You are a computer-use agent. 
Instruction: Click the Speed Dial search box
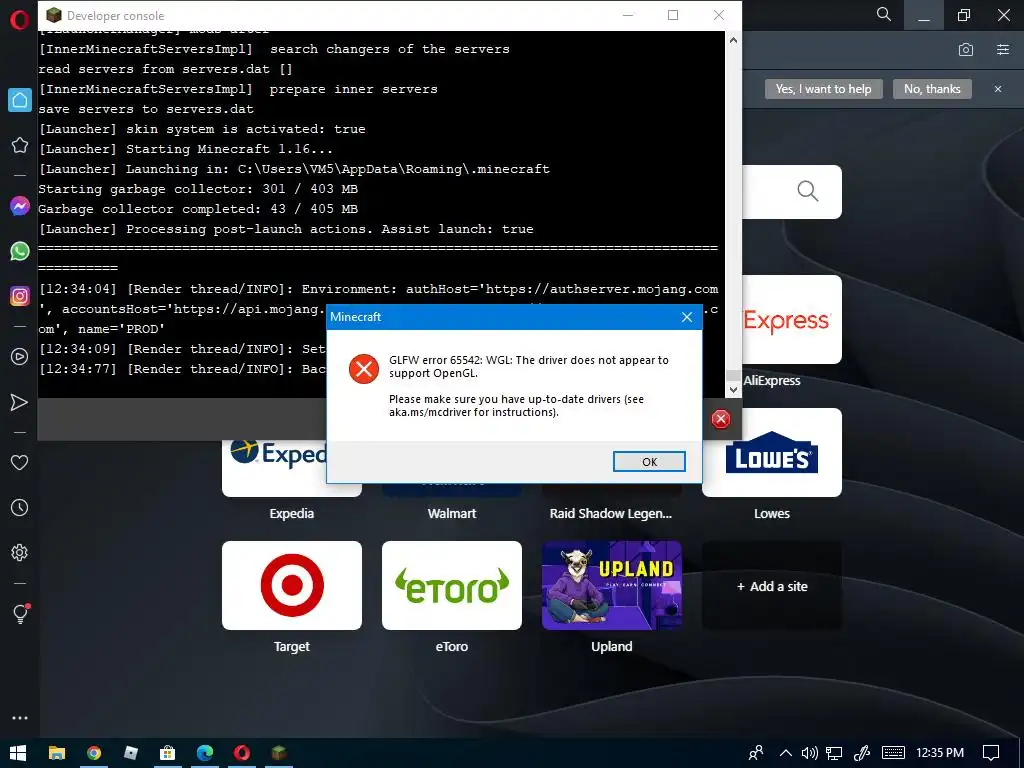(x=792, y=192)
